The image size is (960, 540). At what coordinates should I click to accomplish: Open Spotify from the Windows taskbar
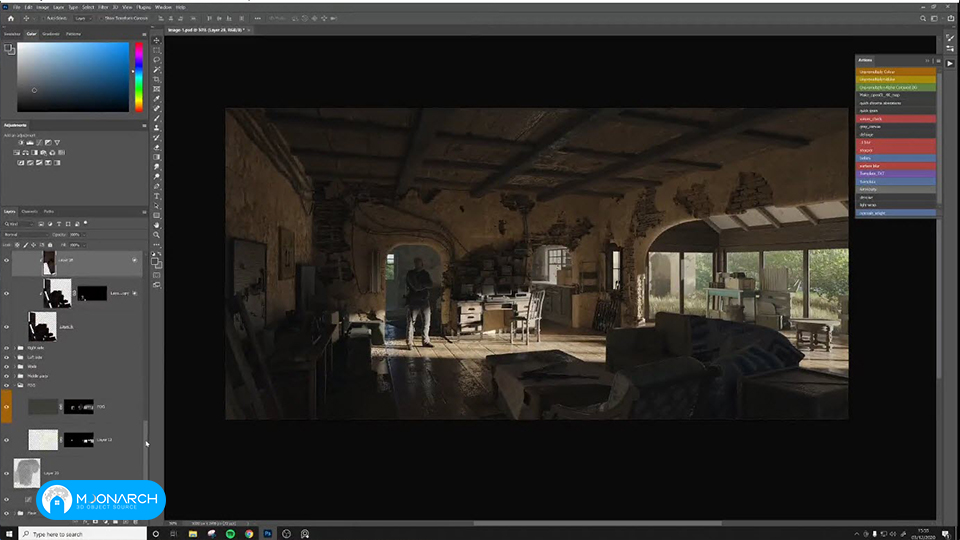click(230, 534)
